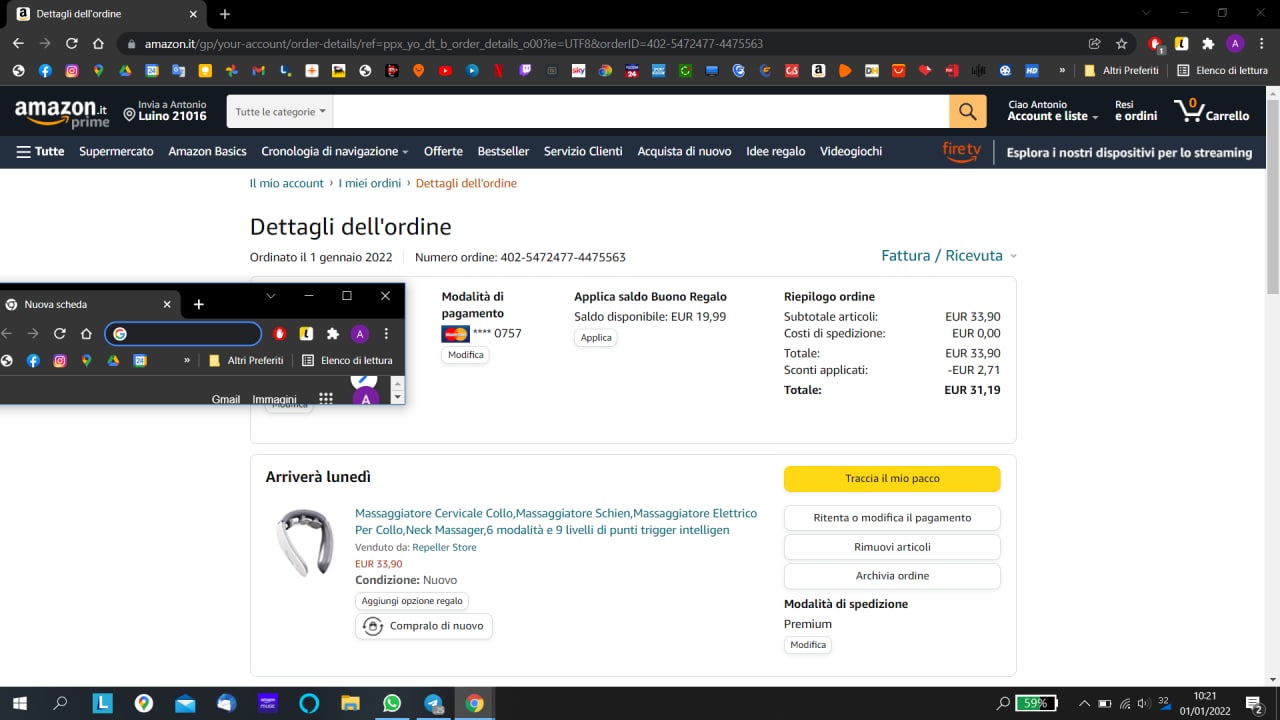Screen dimensions: 1280x720
Task: Open Telegram from the Windows taskbar
Action: pos(433,703)
